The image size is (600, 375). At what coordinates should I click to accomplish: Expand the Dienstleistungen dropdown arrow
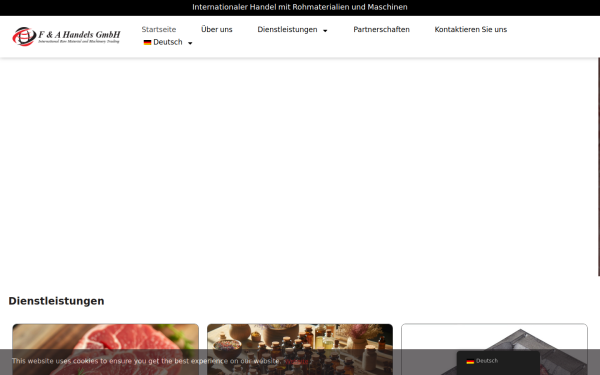click(x=325, y=31)
